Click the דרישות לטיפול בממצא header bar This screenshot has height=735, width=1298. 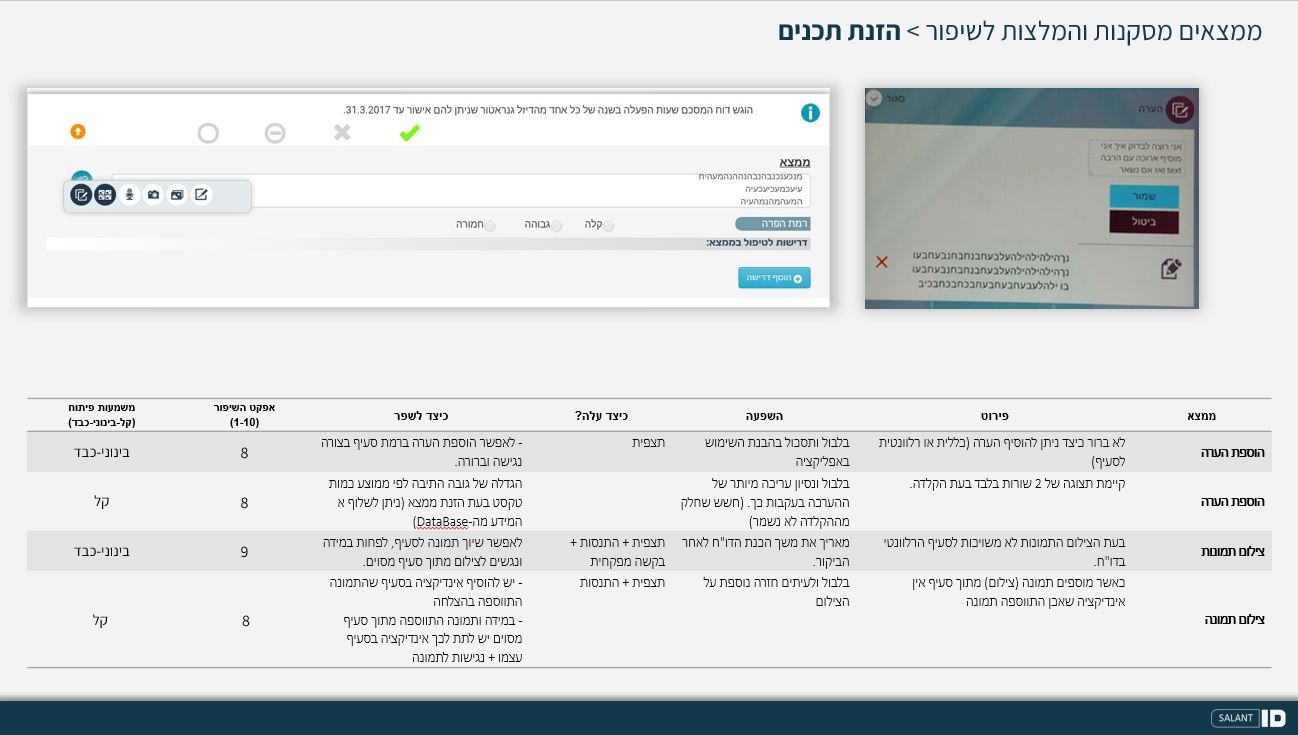[428, 243]
